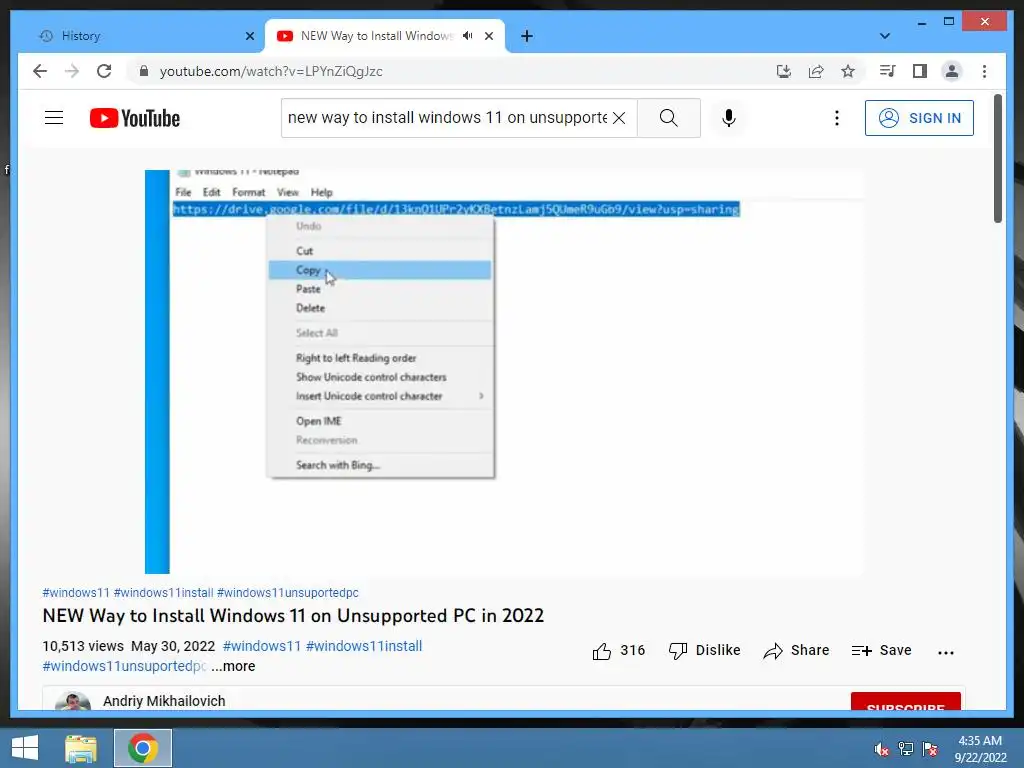Open Andriy Mikhailovich channel name

tap(164, 701)
